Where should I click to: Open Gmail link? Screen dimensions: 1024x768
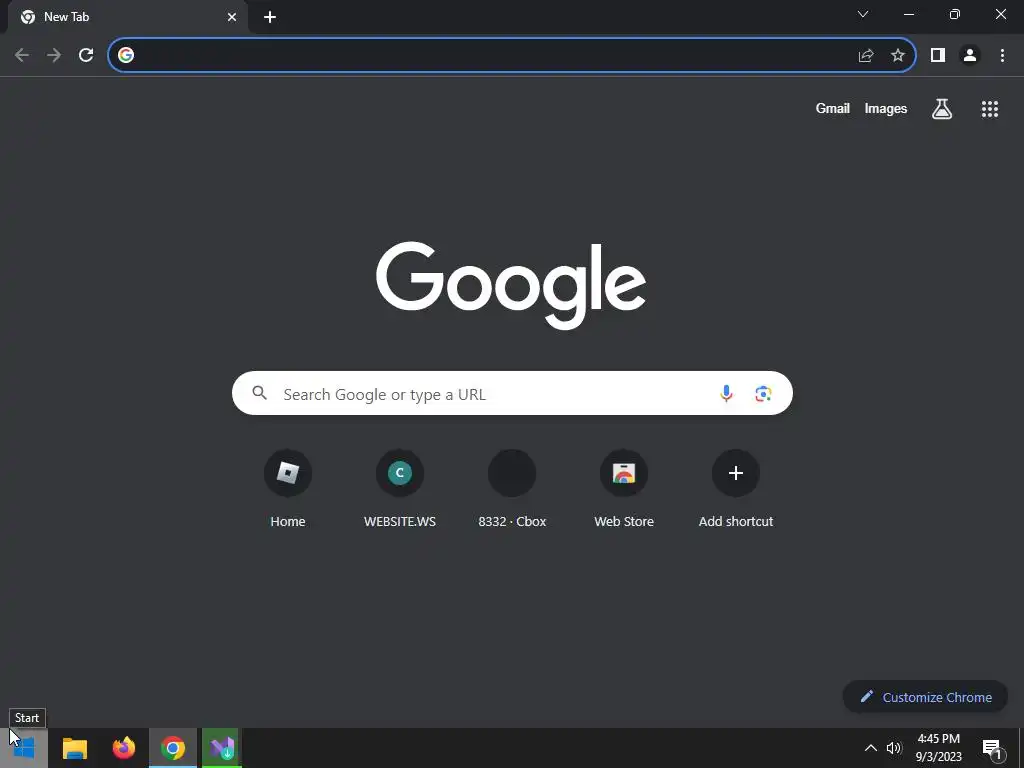click(833, 108)
